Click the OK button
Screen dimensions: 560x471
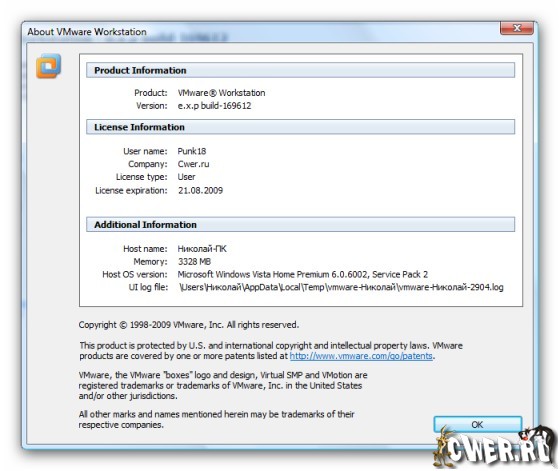478,425
